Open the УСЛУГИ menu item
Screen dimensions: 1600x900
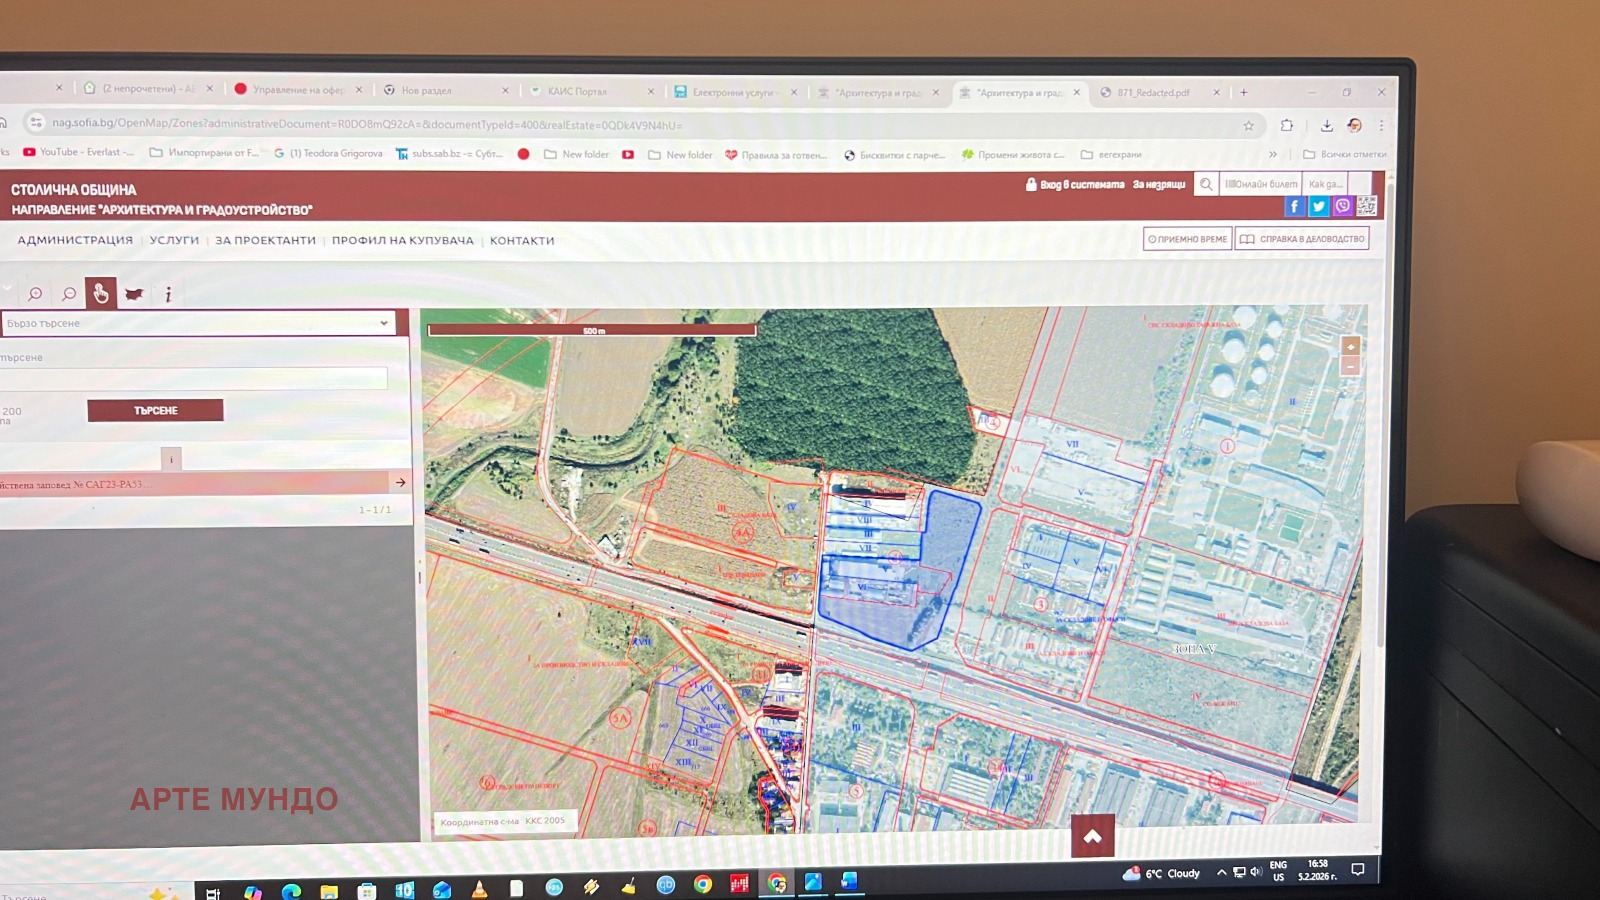coord(174,240)
